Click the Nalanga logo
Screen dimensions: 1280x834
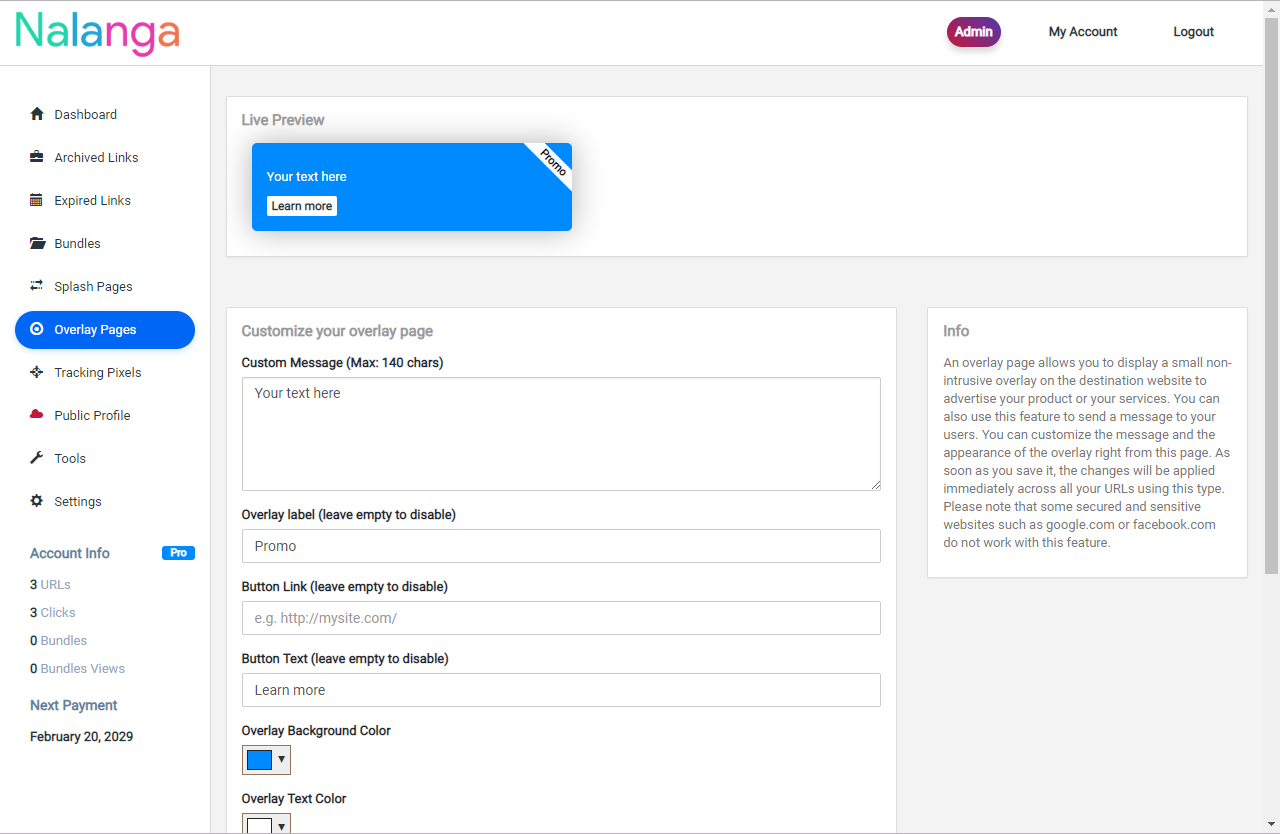pos(96,32)
